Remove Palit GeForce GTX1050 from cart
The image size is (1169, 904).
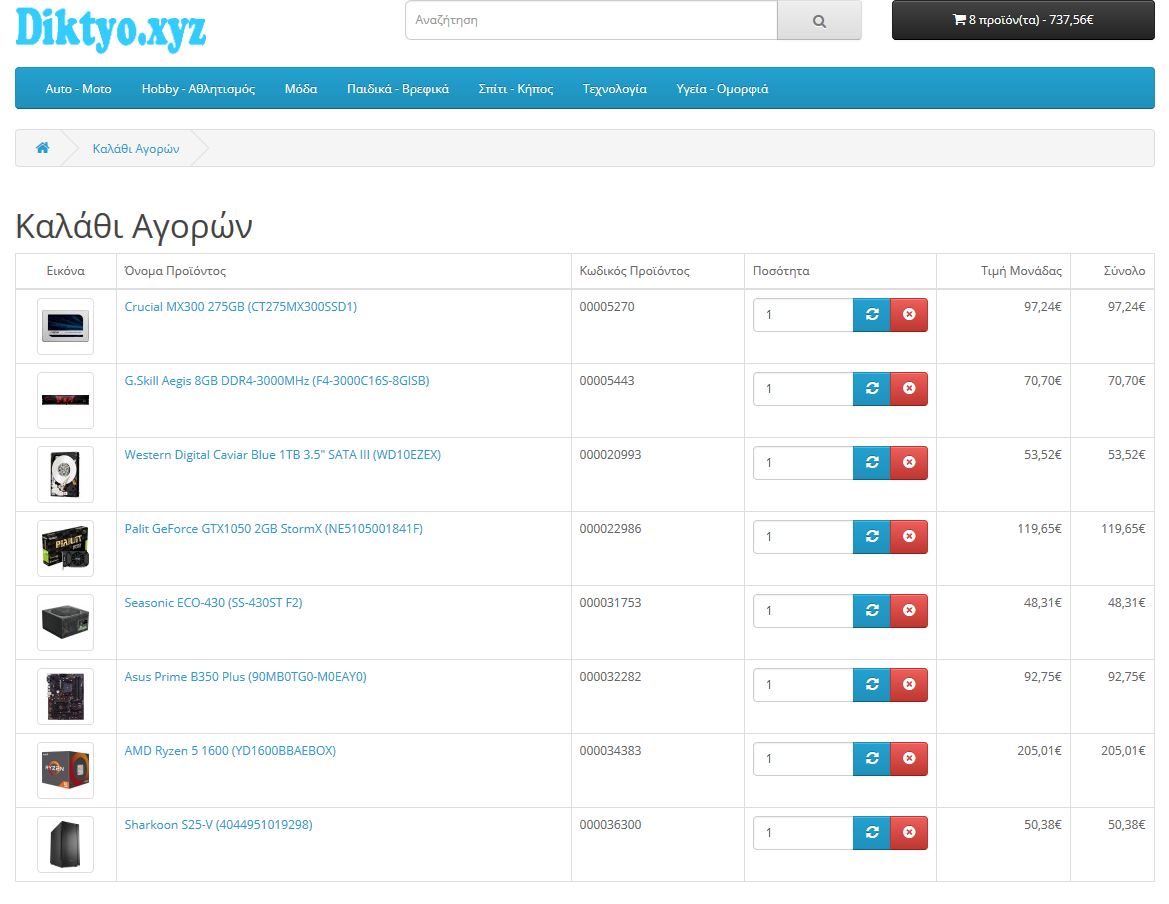pos(909,537)
